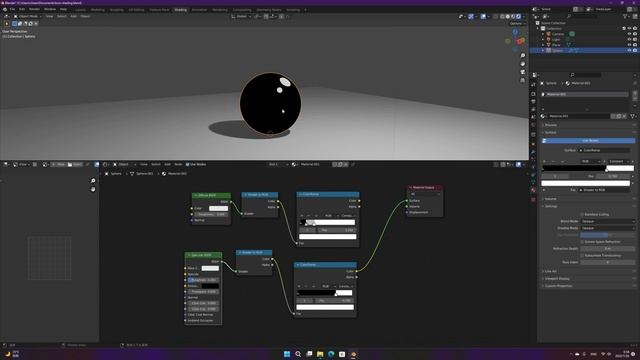Click the navigation gizmo red X axis
Viewport: 640px width, 360px height.
pos(520,41)
